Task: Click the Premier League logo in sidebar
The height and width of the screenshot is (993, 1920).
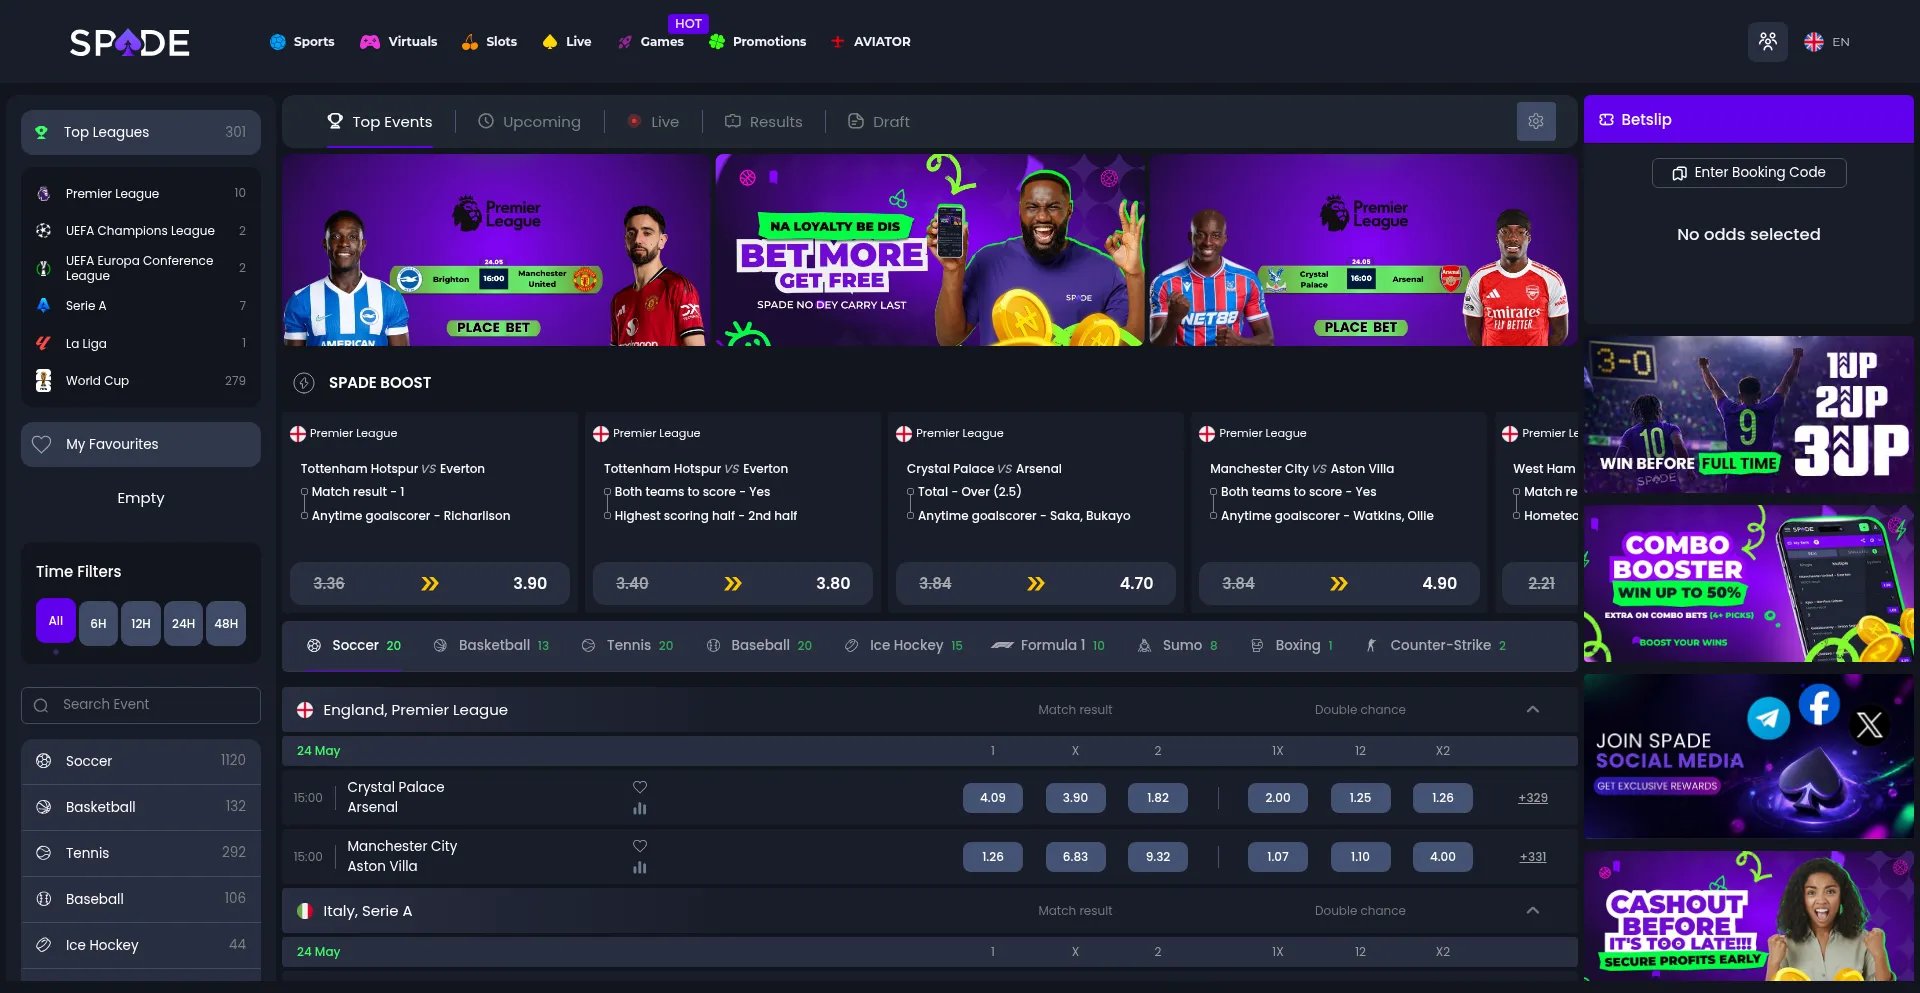Action: pos(44,193)
